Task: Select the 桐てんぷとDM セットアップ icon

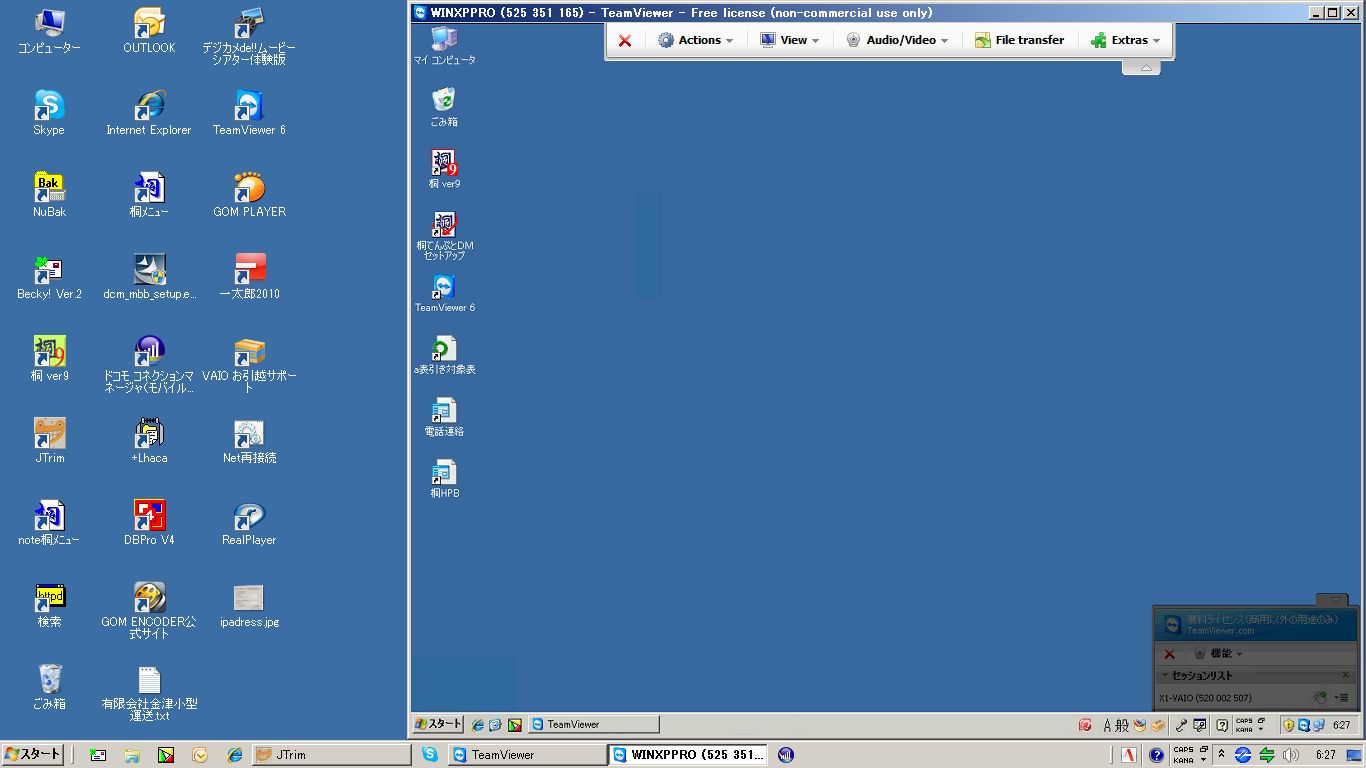Action: [x=445, y=236]
